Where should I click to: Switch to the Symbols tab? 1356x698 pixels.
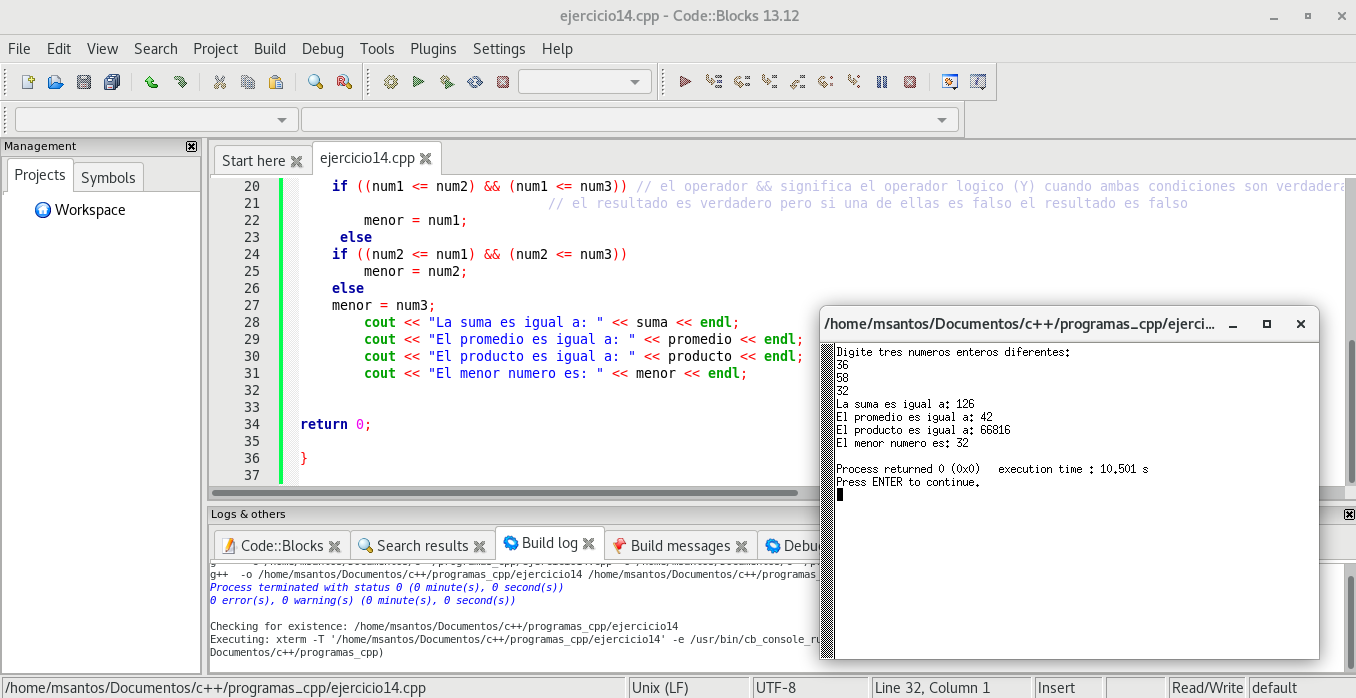[108, 177]
